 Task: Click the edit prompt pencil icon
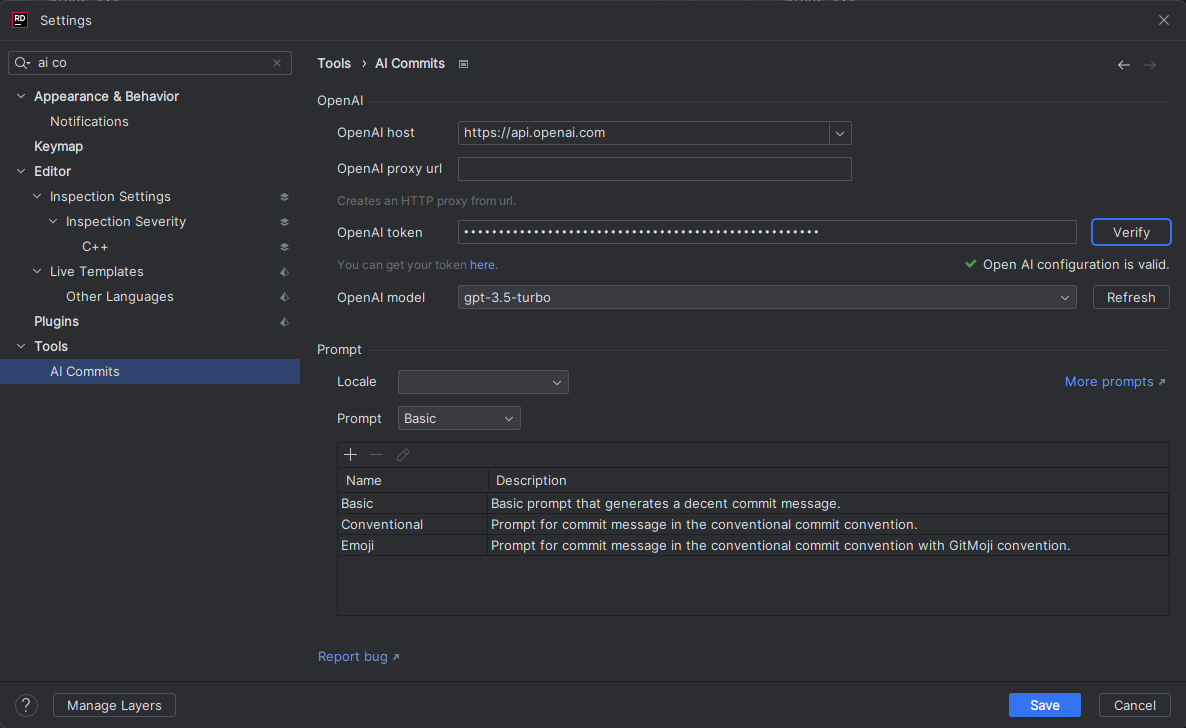403,455
